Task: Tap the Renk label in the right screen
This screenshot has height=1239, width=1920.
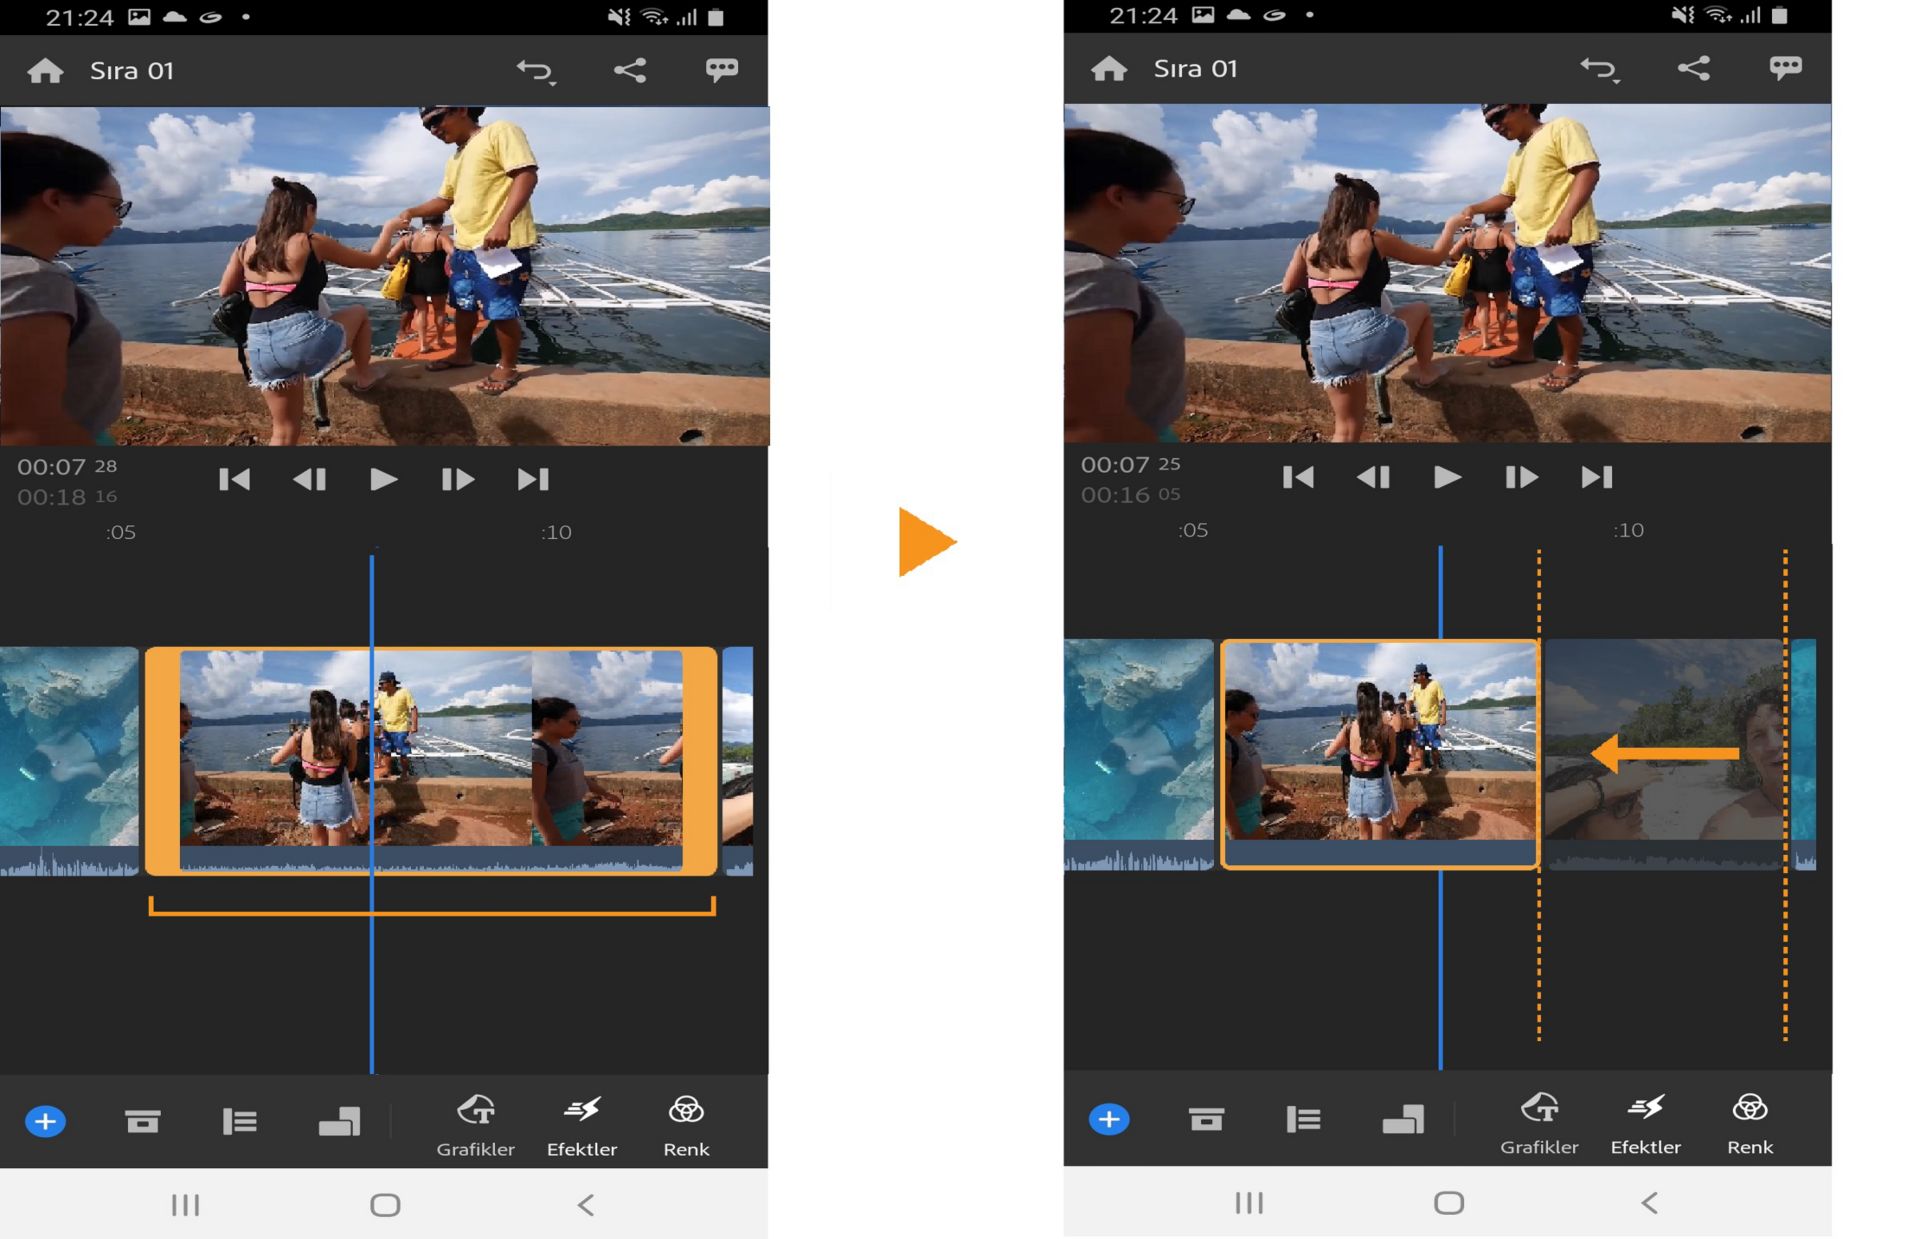Action: pyautogui.click(x=1749, y=1147)
